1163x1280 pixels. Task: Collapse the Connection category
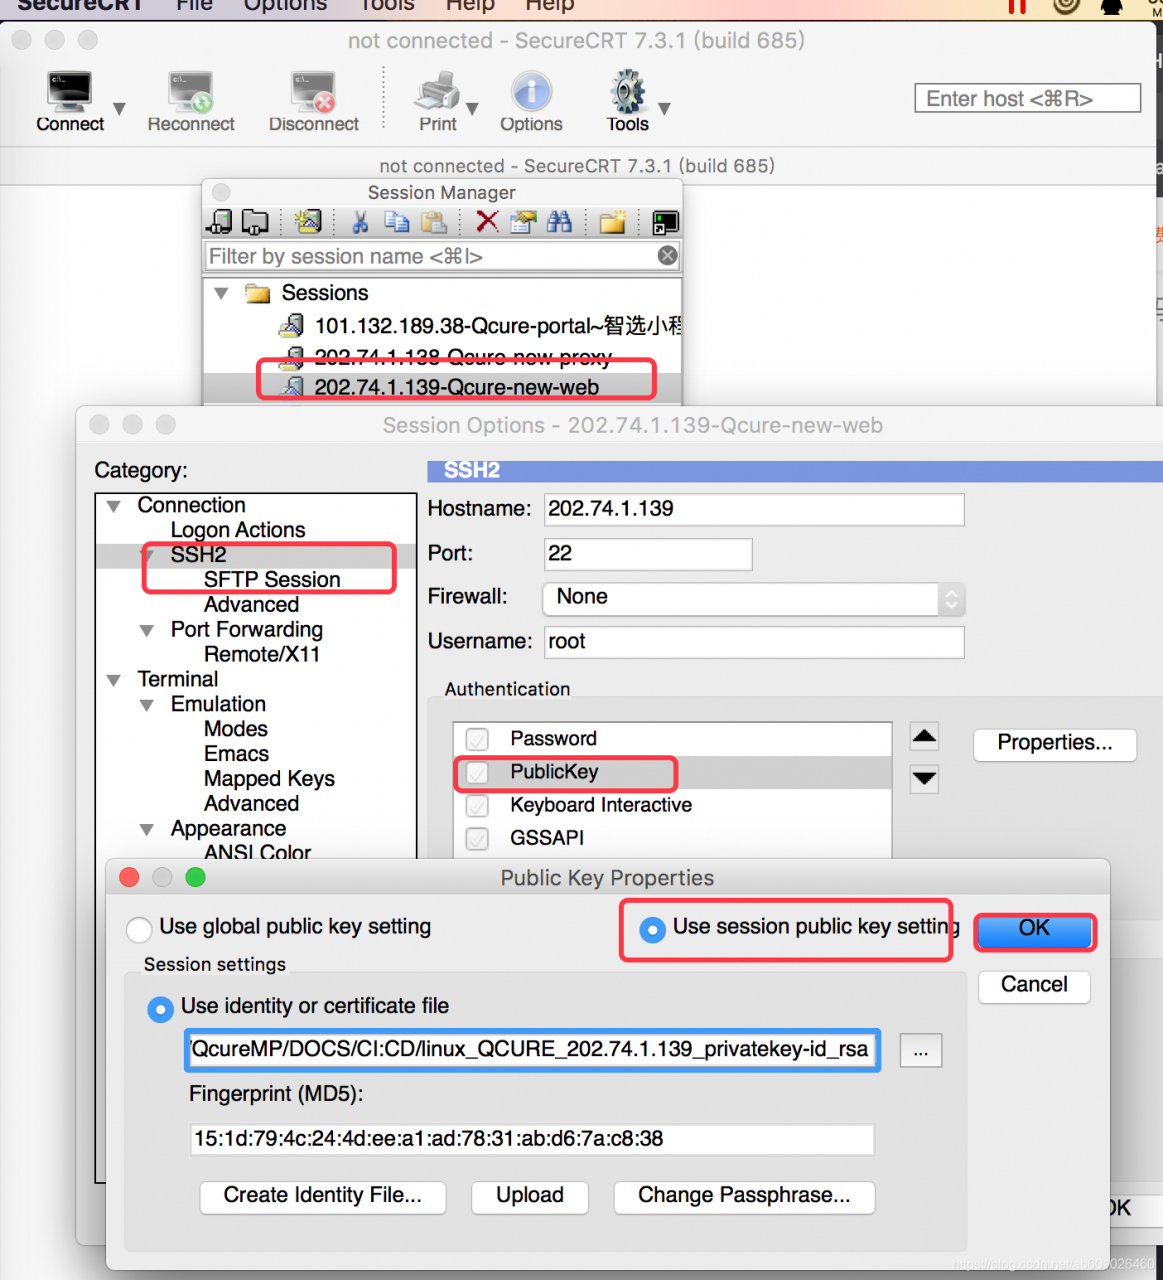pos(114,506)
